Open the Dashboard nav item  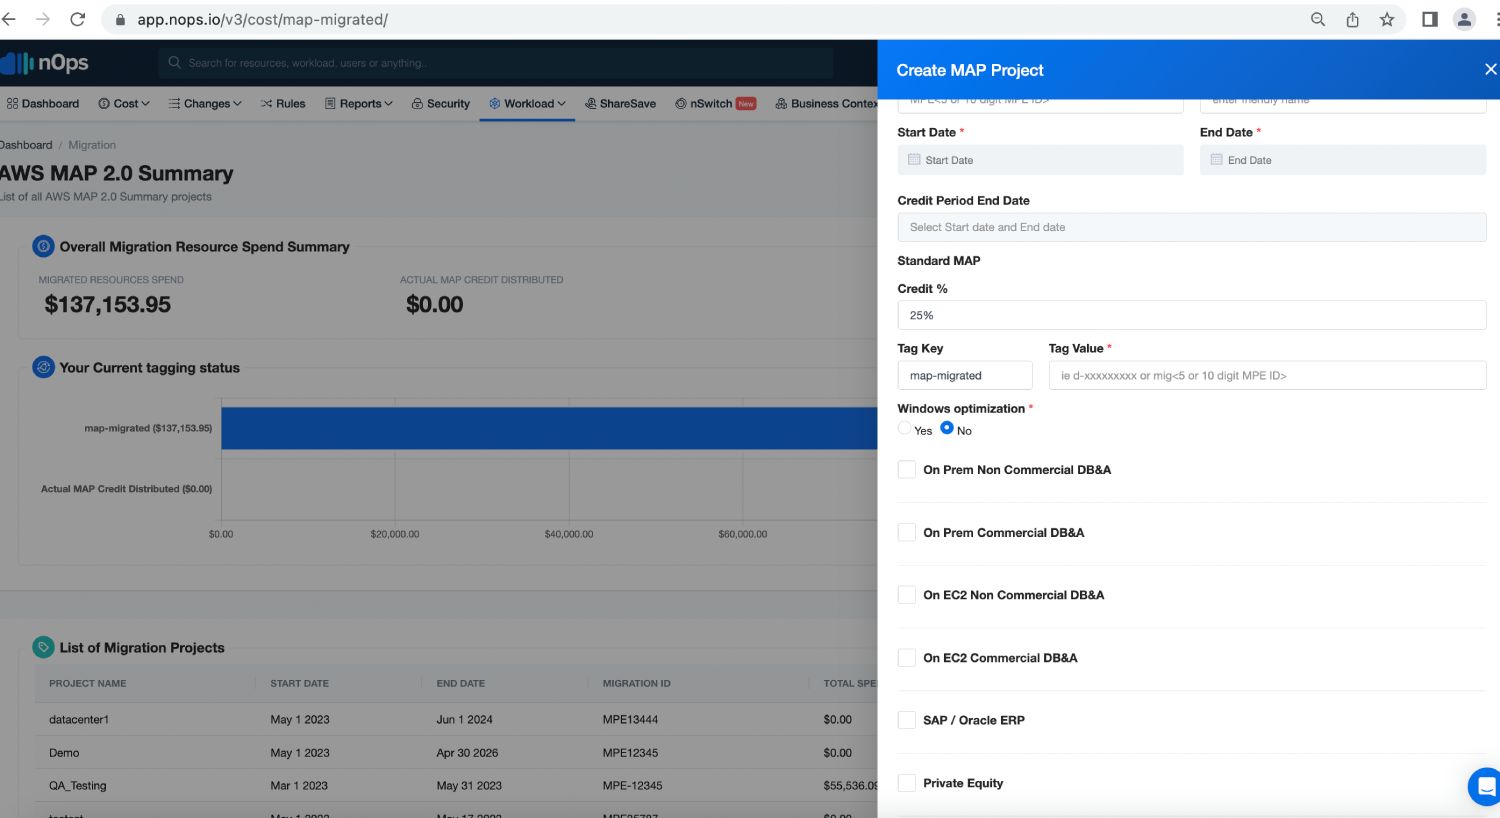(x=42, y=104)
